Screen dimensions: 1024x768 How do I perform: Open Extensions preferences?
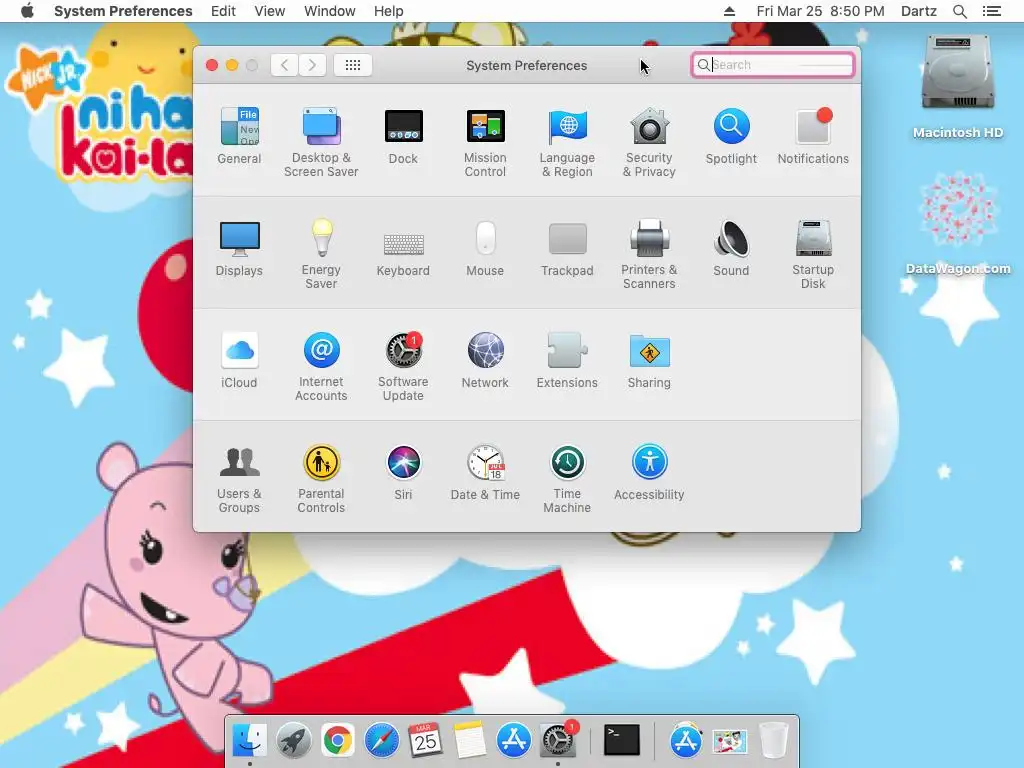click(567, 360)
